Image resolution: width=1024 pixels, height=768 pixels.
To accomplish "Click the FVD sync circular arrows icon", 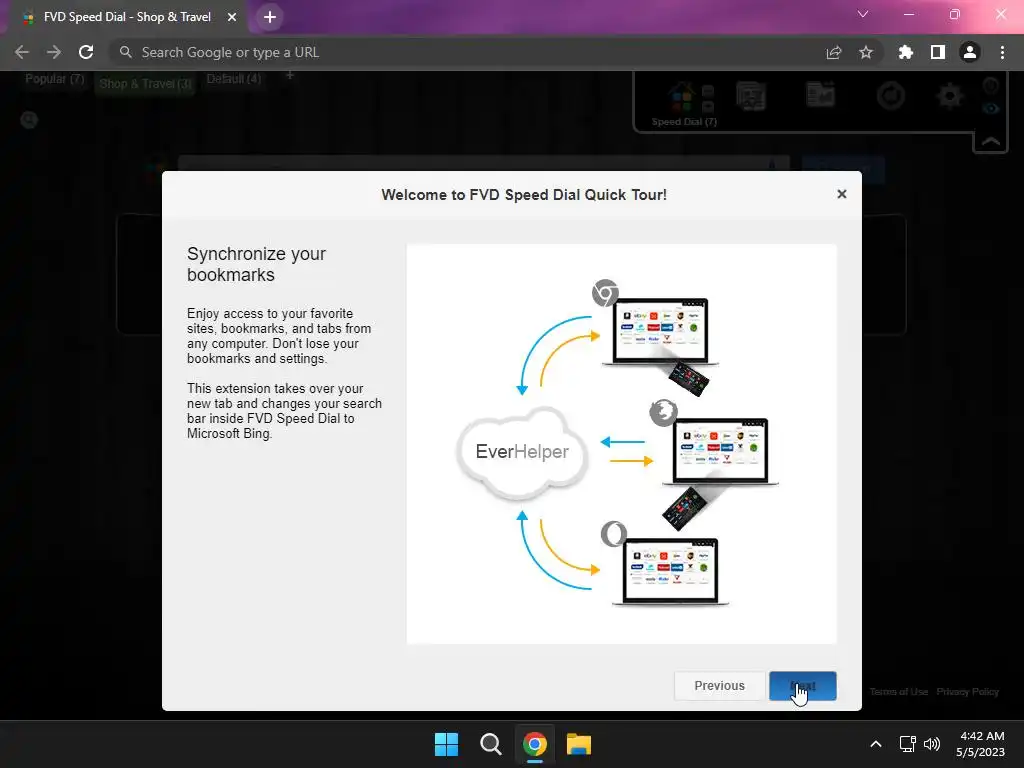I will [x=891, y=96].
